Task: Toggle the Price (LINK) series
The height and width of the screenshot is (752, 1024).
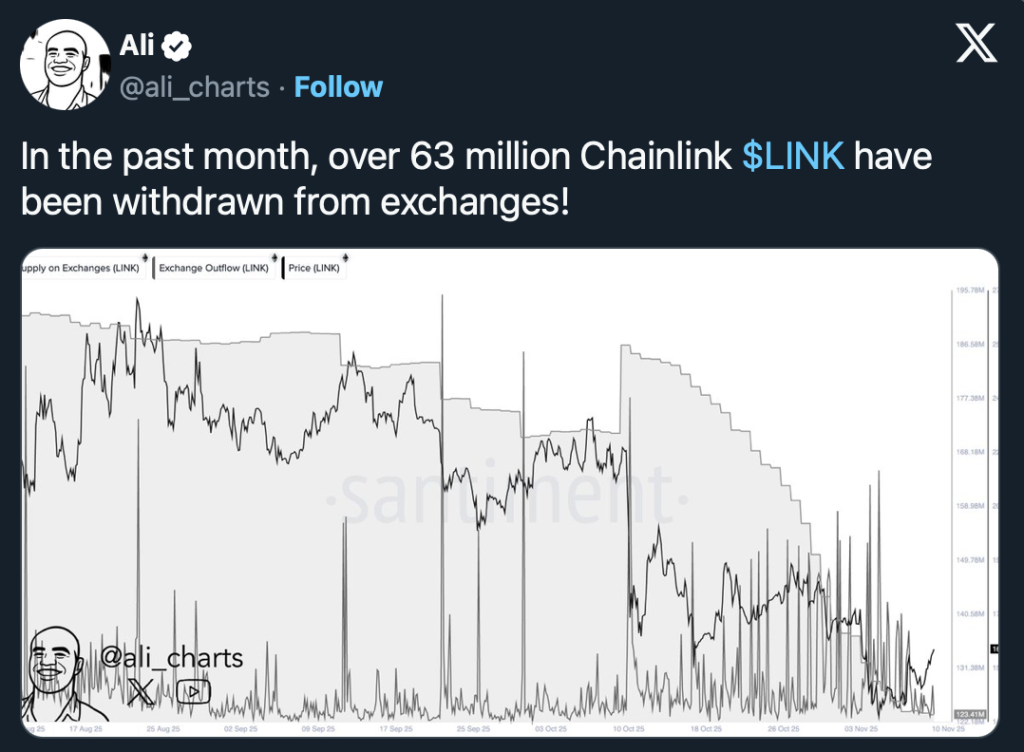Action: 313,268
